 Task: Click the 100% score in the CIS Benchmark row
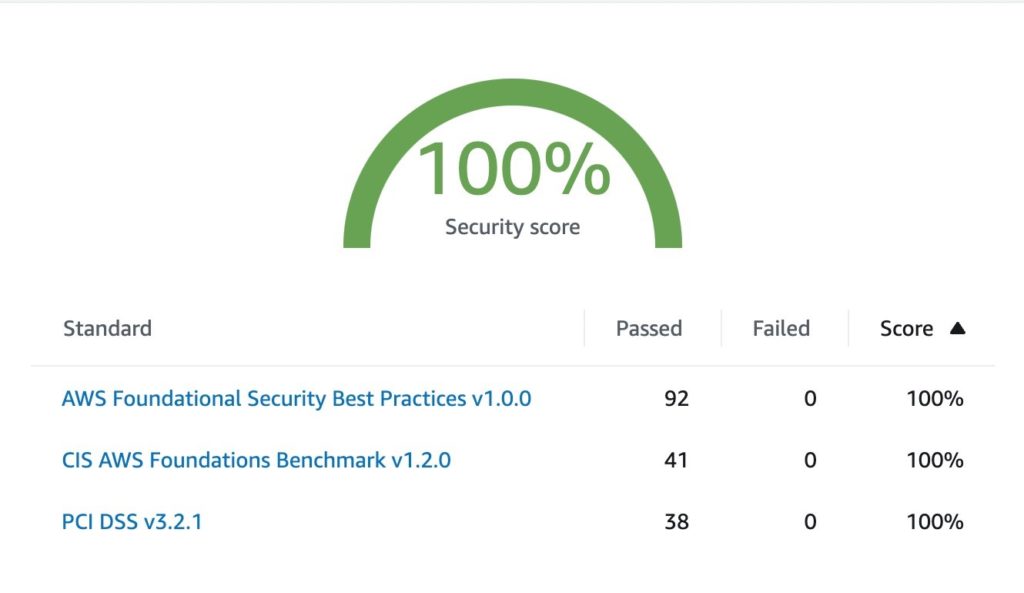tap(935, 460)
